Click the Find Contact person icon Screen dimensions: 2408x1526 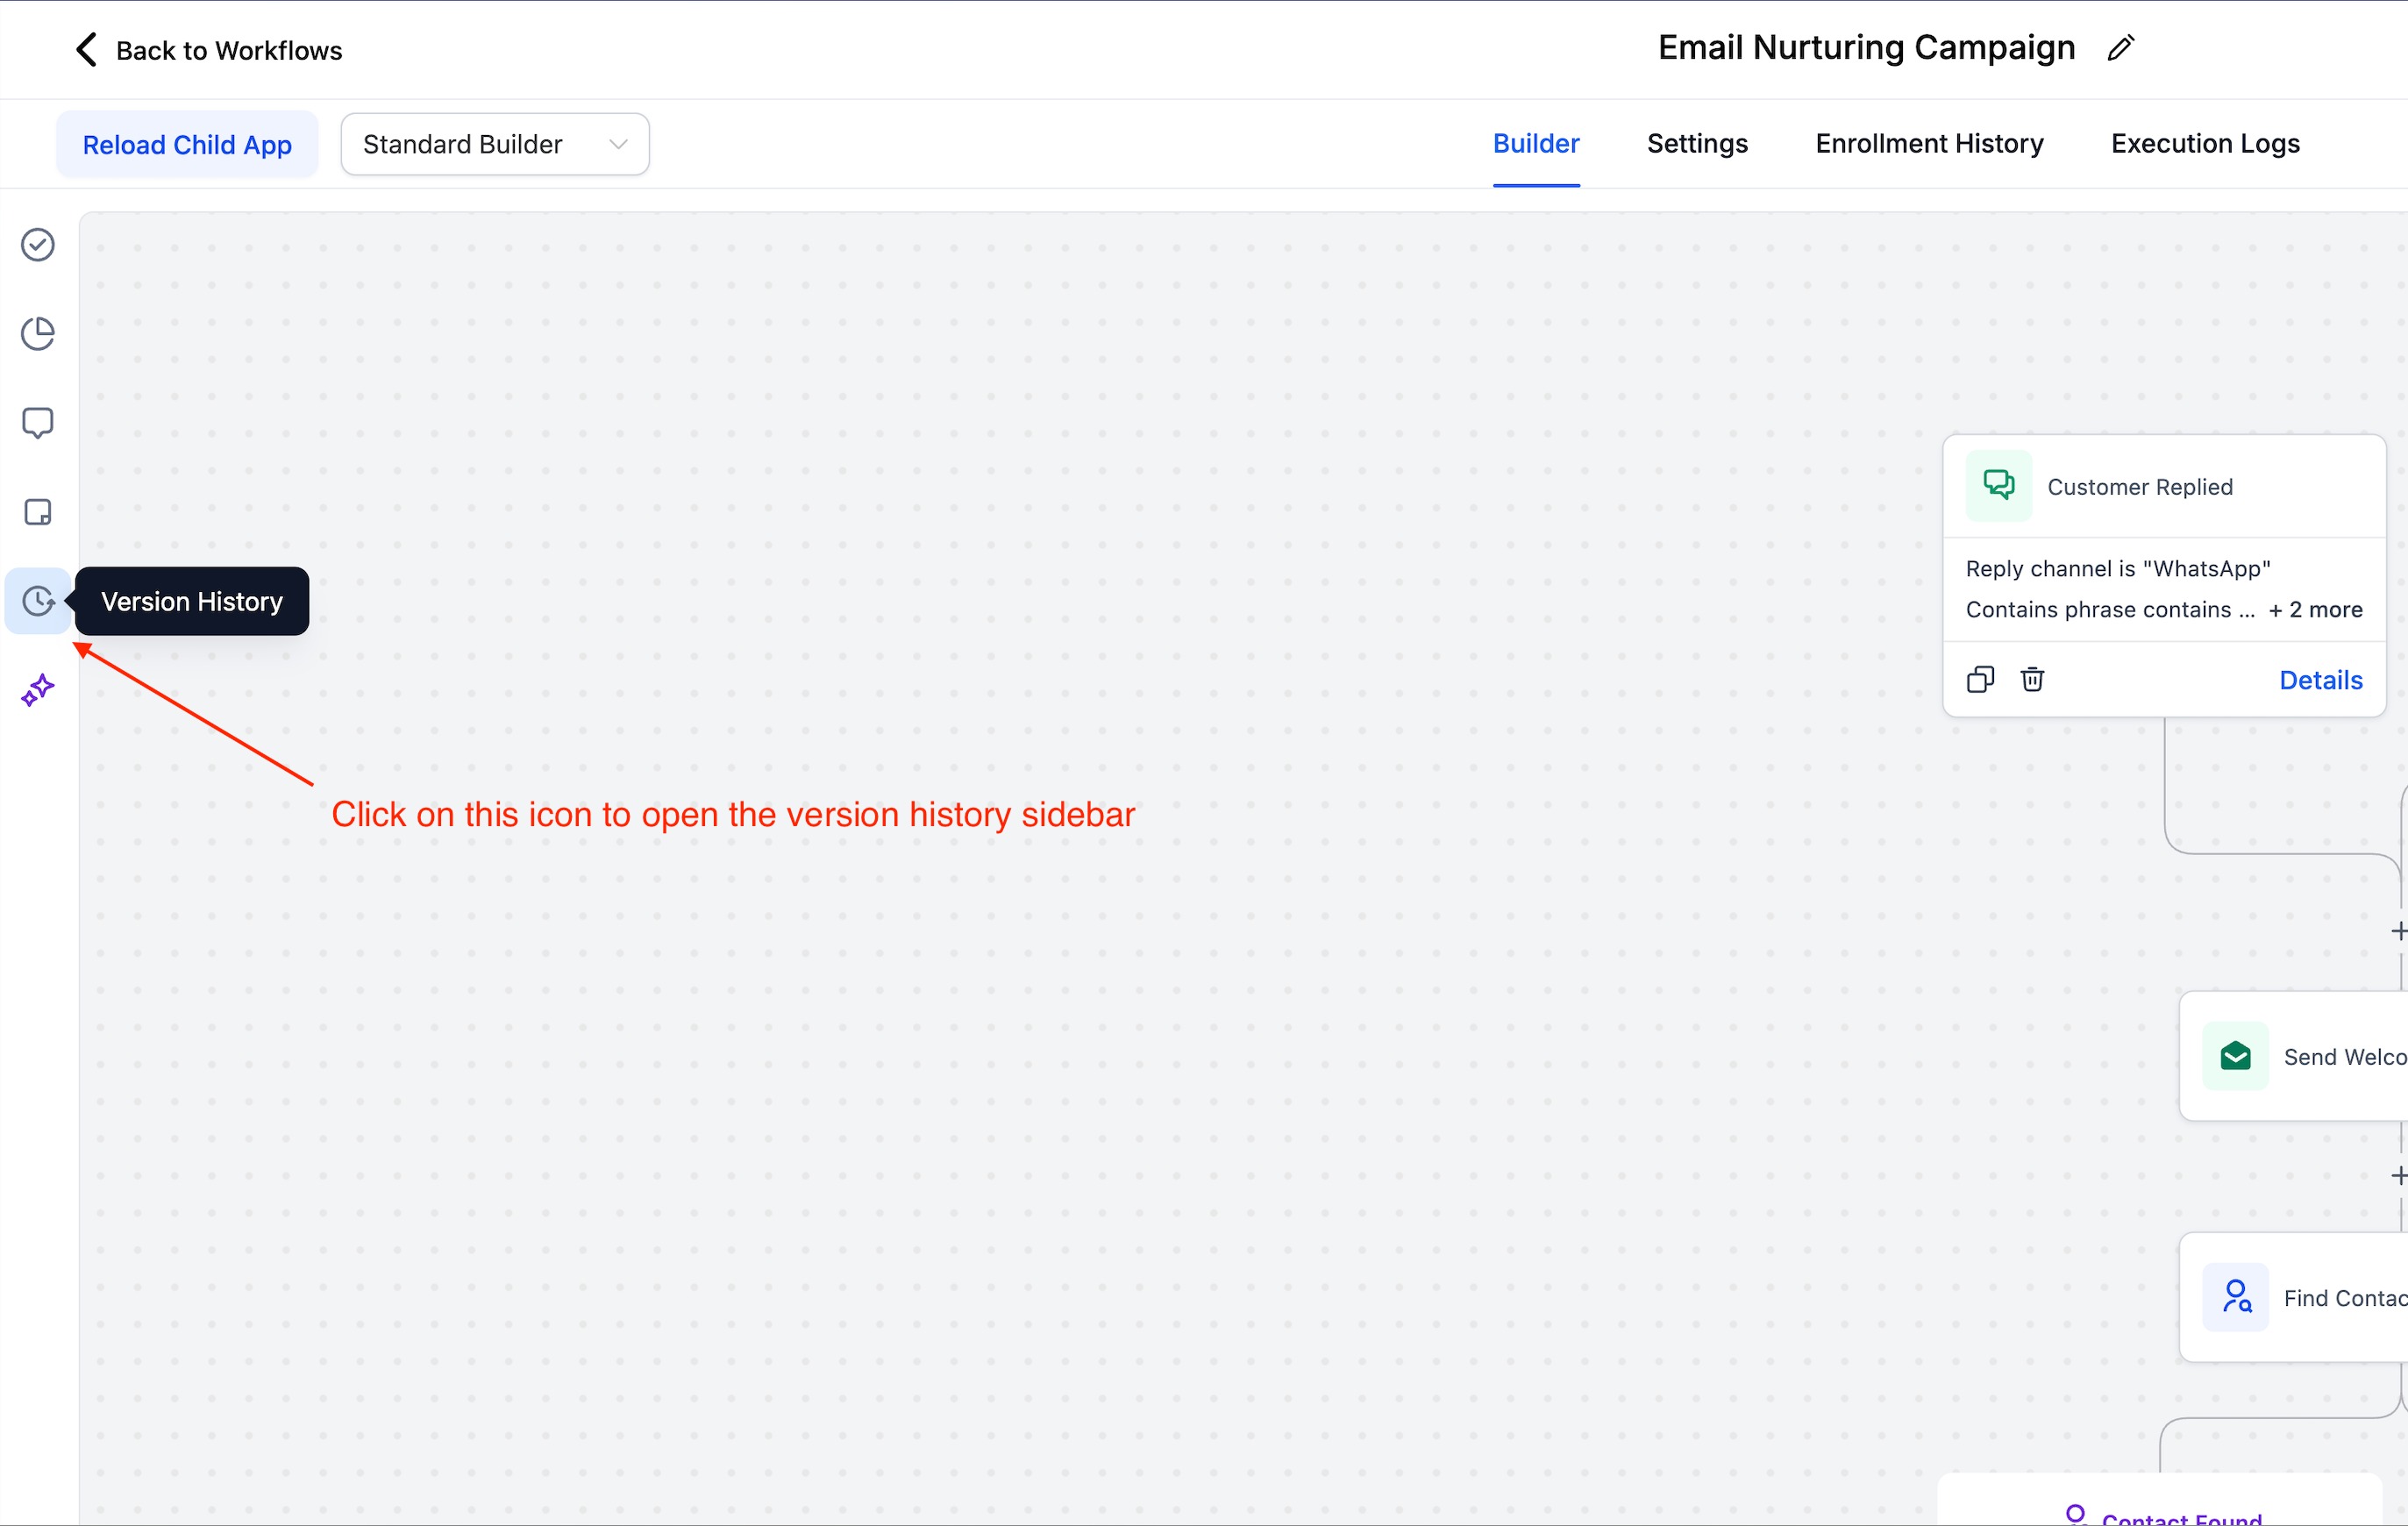pos(2235,1297)
